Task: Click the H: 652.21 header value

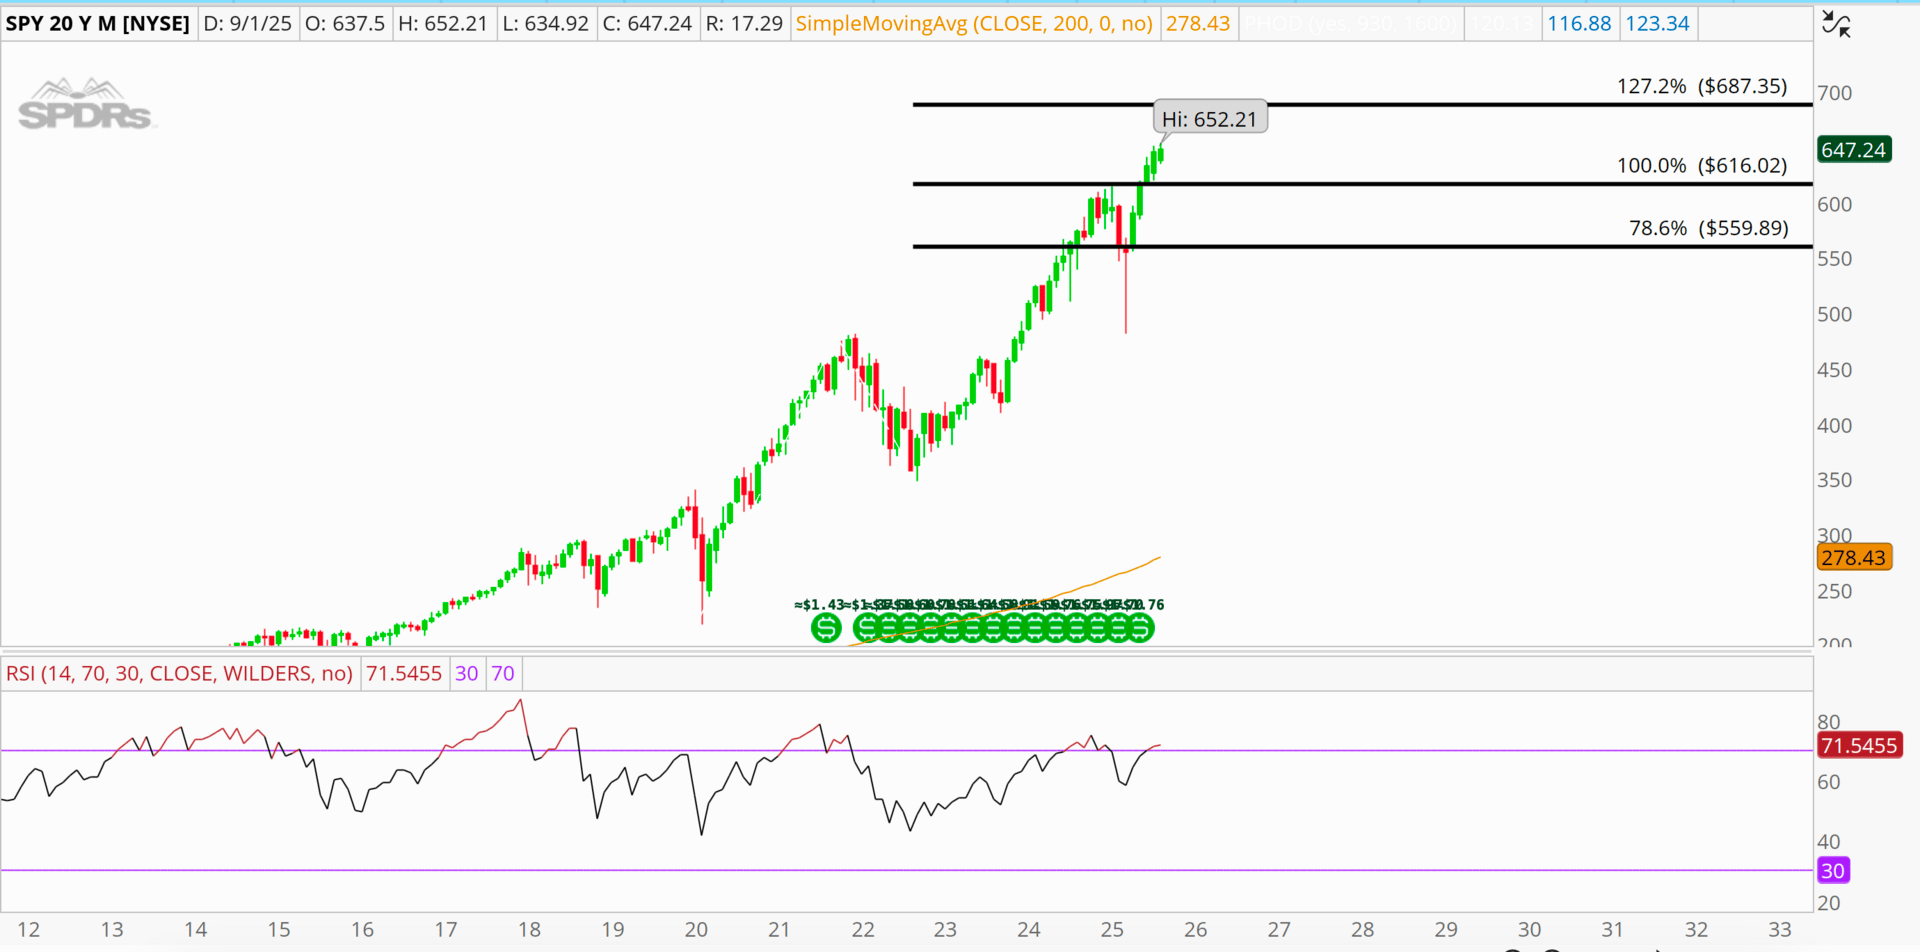Action: (442, 23)
